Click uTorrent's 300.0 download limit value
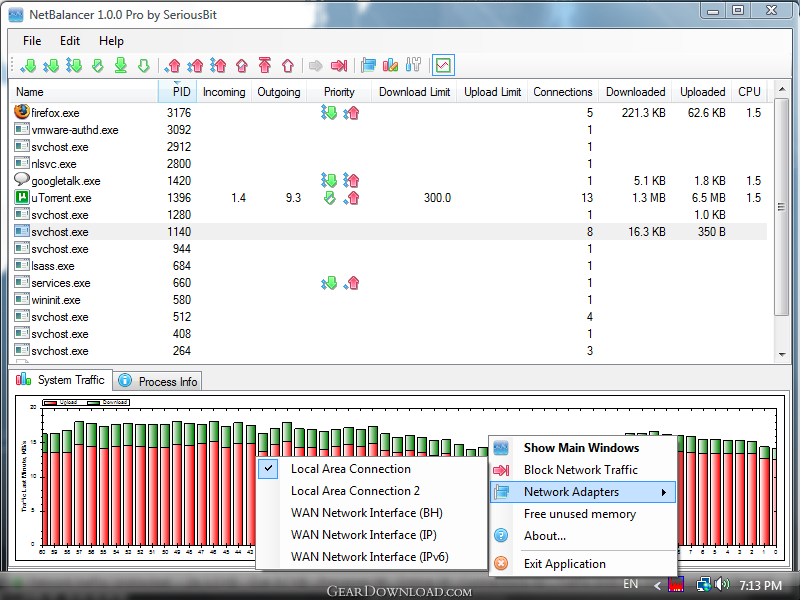800x600 pixels. coord(437,197)
